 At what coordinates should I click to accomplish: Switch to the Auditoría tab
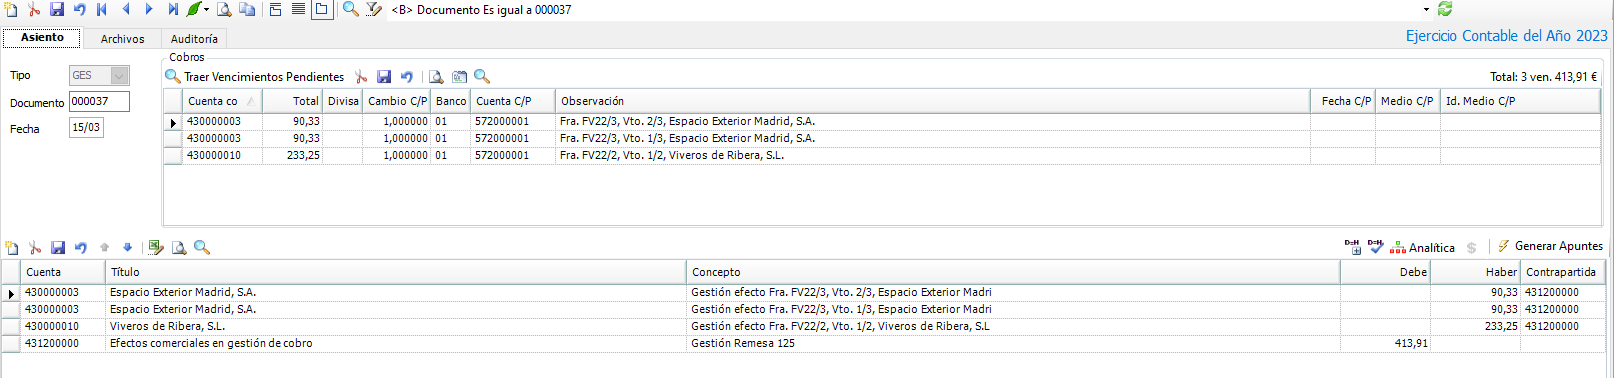click(x=194, y=39)
